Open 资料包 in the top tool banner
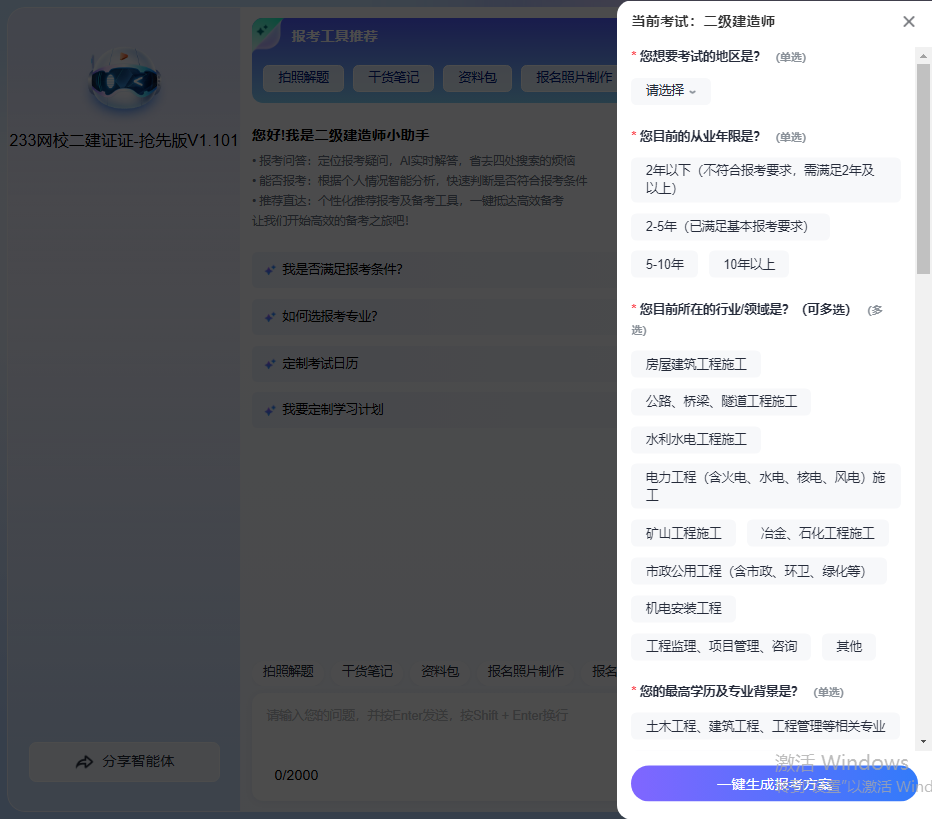The height and width of the screenshot is (819, 932). tap(476, 77)
